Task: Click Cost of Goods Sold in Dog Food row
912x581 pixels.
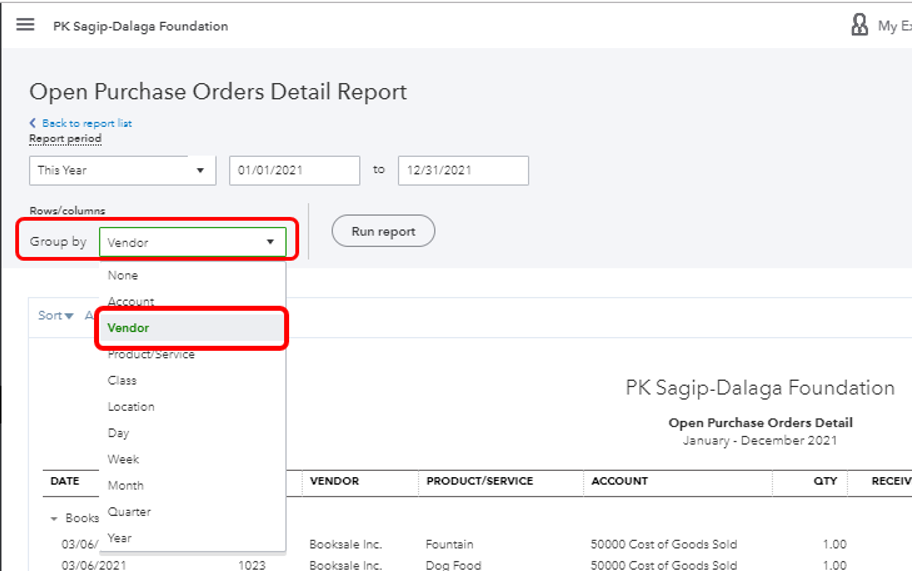Action: pyautogui.click(x=664, y=565)
